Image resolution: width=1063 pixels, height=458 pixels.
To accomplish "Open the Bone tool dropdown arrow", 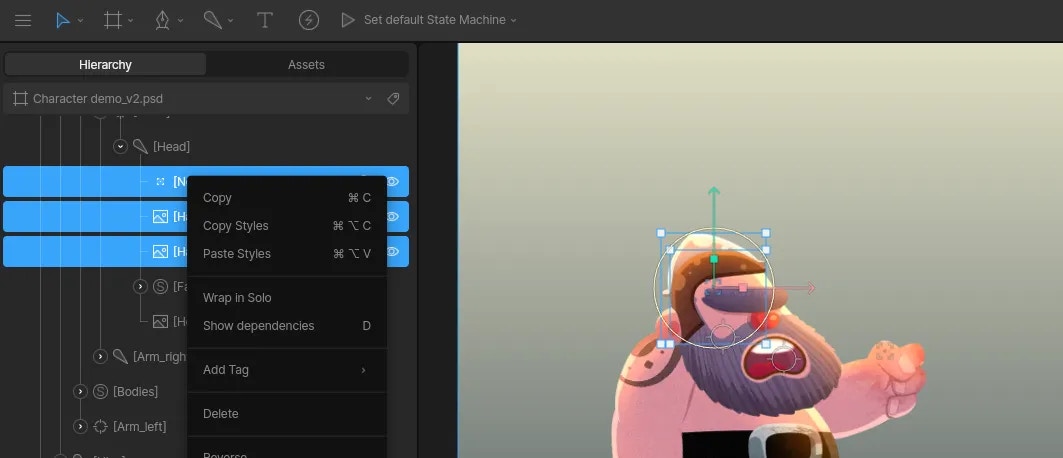I will pos(230,21).
